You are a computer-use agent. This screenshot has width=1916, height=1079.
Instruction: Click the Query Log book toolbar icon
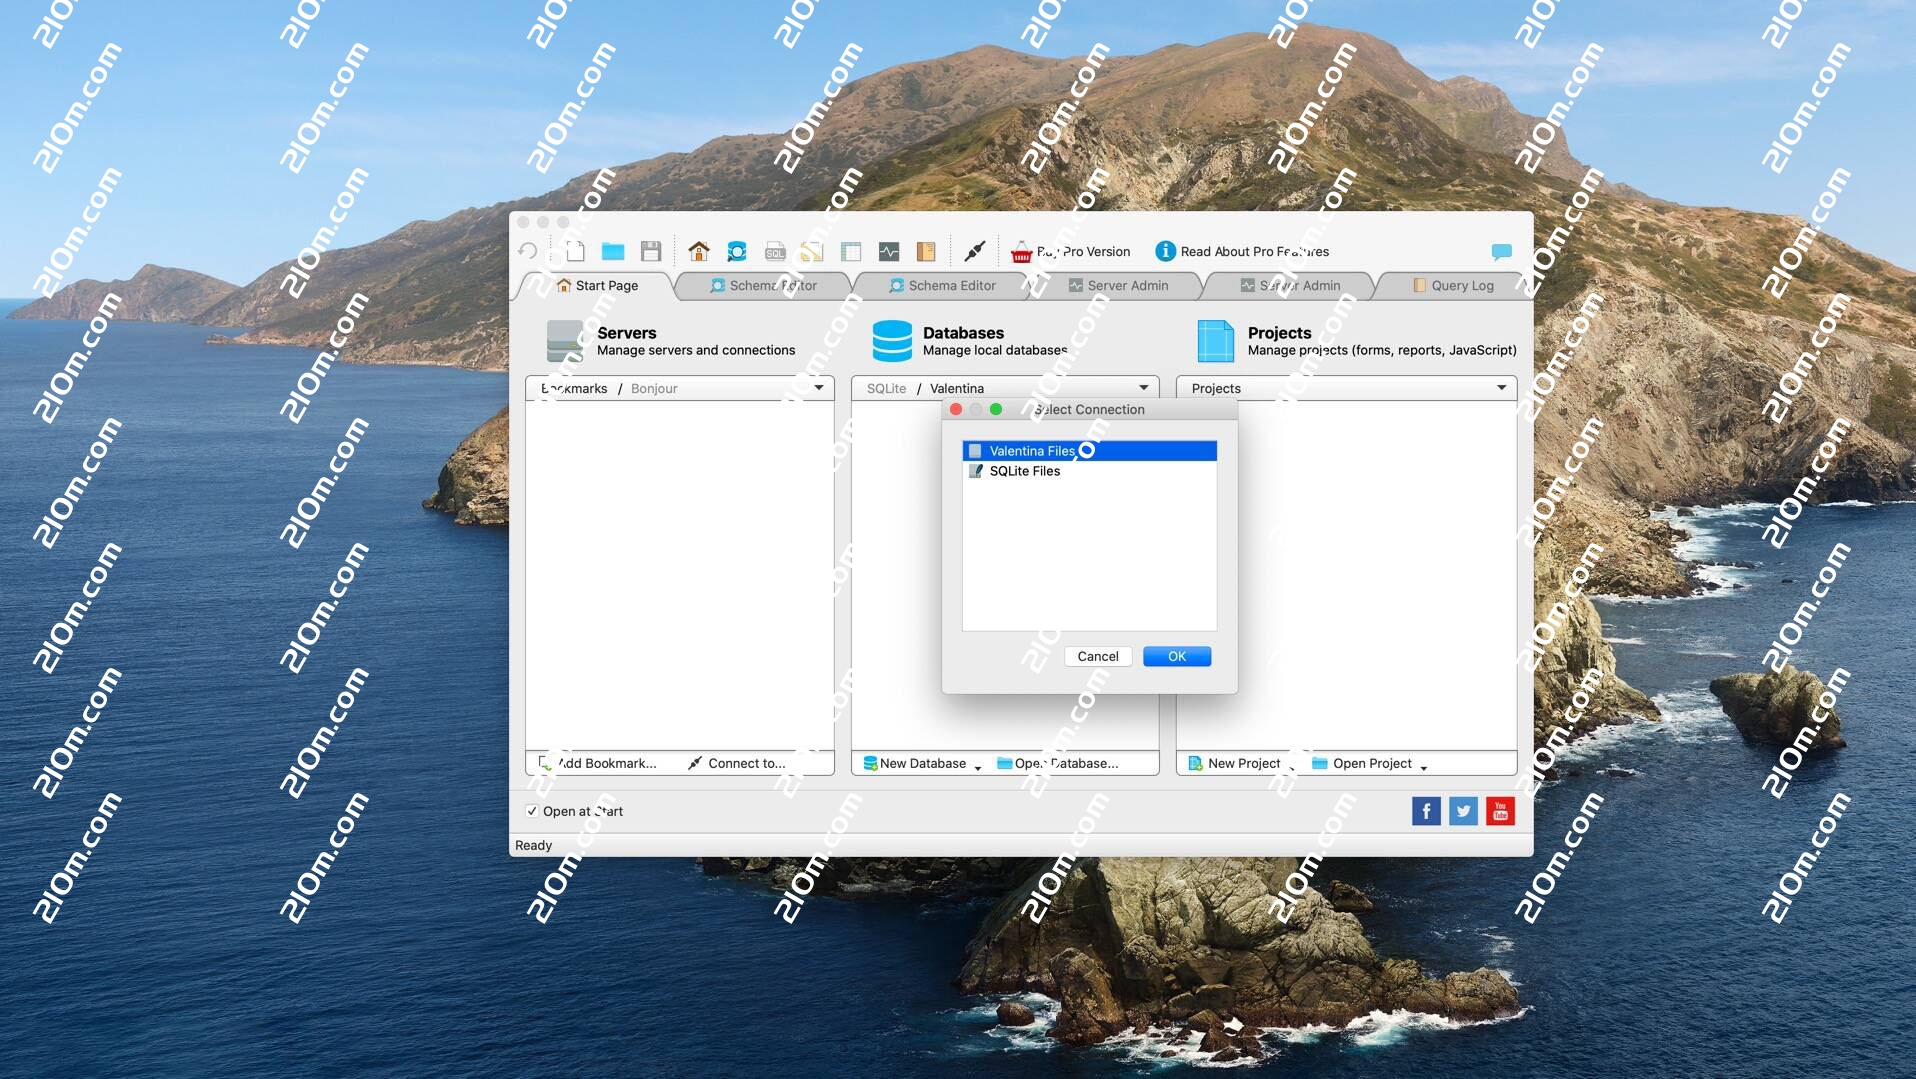[x=926, y=251]
